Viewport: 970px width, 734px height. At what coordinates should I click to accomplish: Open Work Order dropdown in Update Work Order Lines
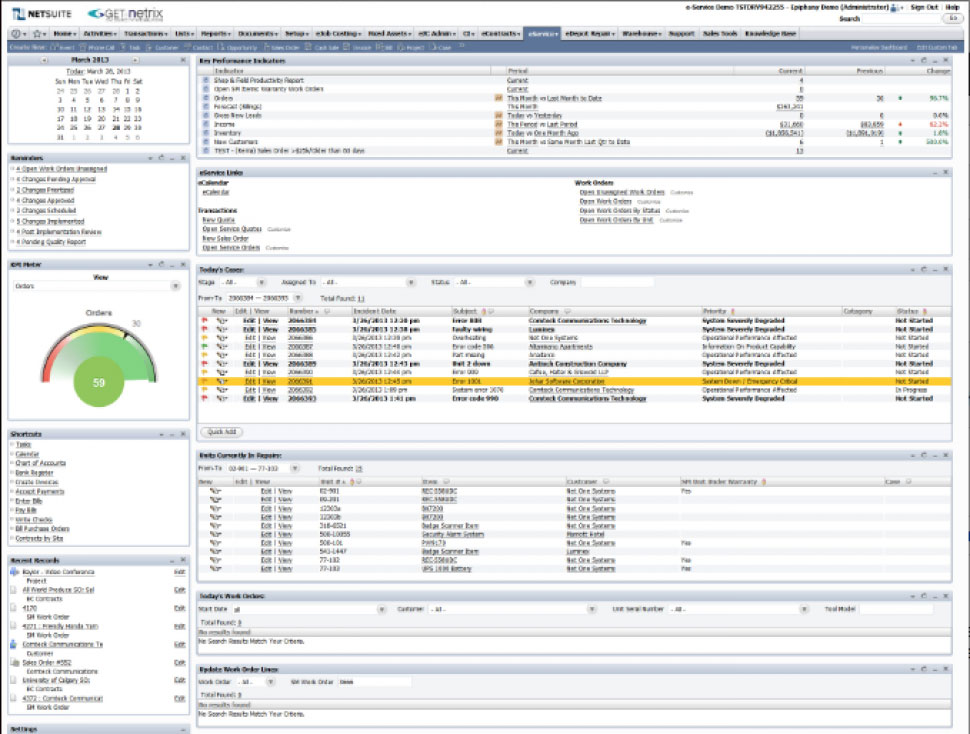pos(270,682)
